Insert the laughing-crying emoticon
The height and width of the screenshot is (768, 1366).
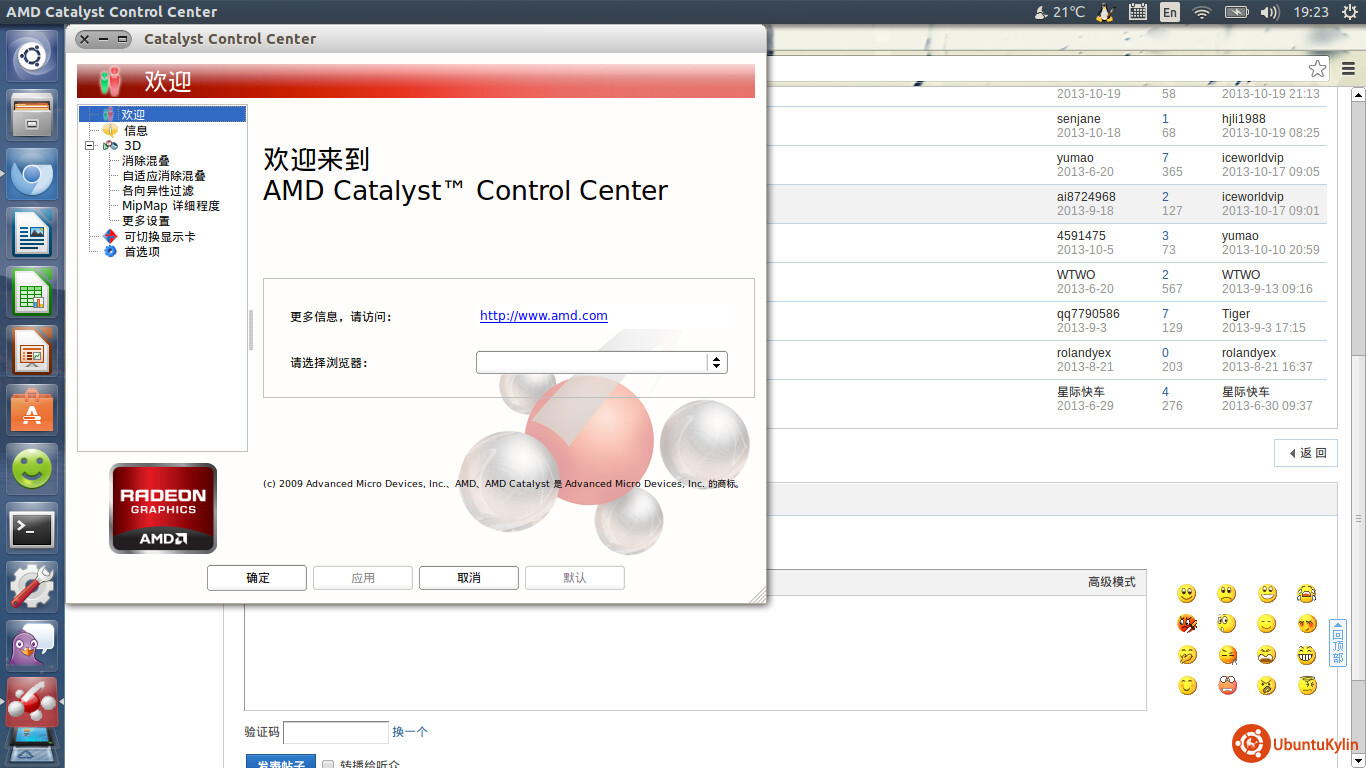[1306, 594]
